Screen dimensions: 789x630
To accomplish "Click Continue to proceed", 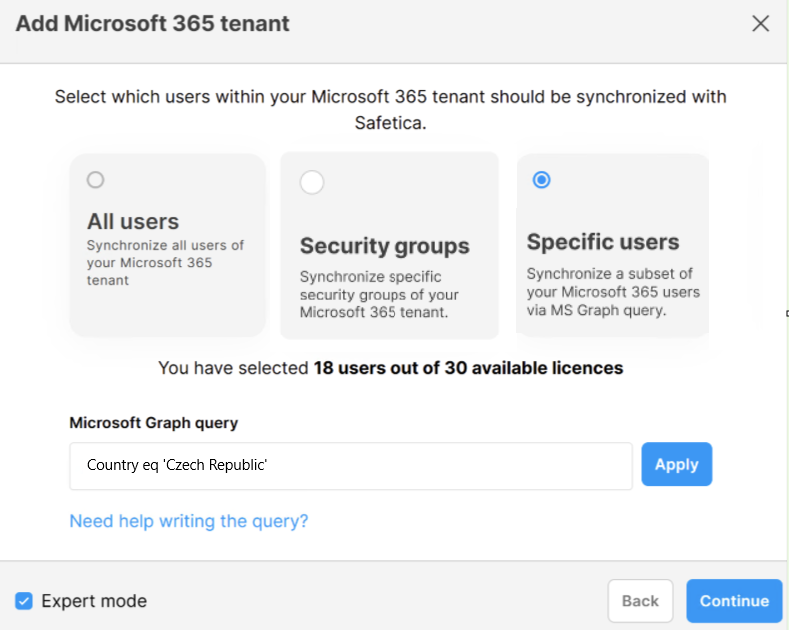I will 734,601.
